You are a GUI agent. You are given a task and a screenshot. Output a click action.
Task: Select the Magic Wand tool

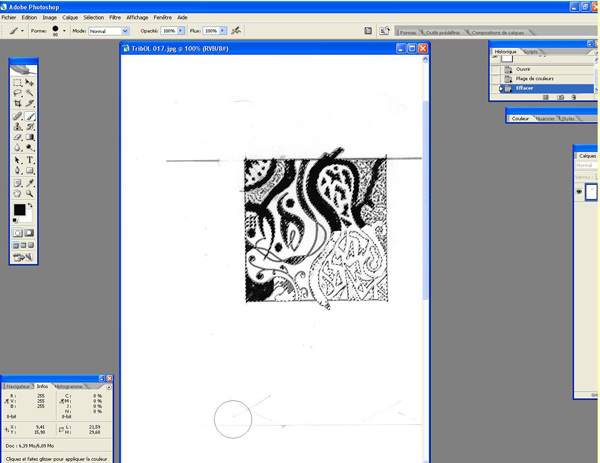[29, 93]
